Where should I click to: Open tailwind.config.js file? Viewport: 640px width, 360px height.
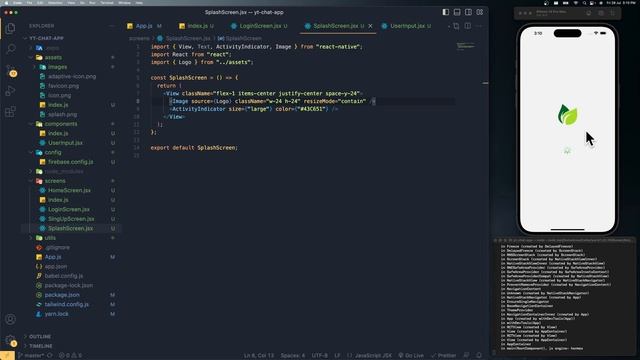pyautogui.click(x=67, y=304)
